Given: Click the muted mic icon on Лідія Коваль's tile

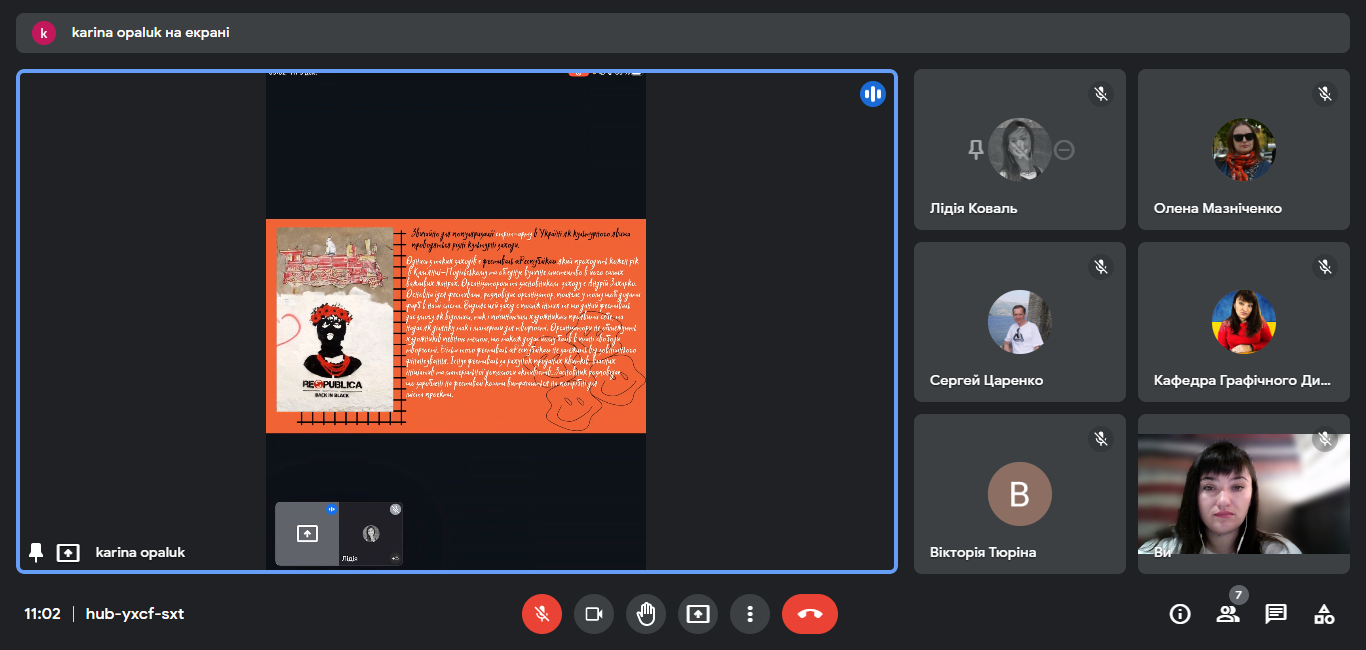Looking at the screenshot, I should click(x=1101, y=94).
